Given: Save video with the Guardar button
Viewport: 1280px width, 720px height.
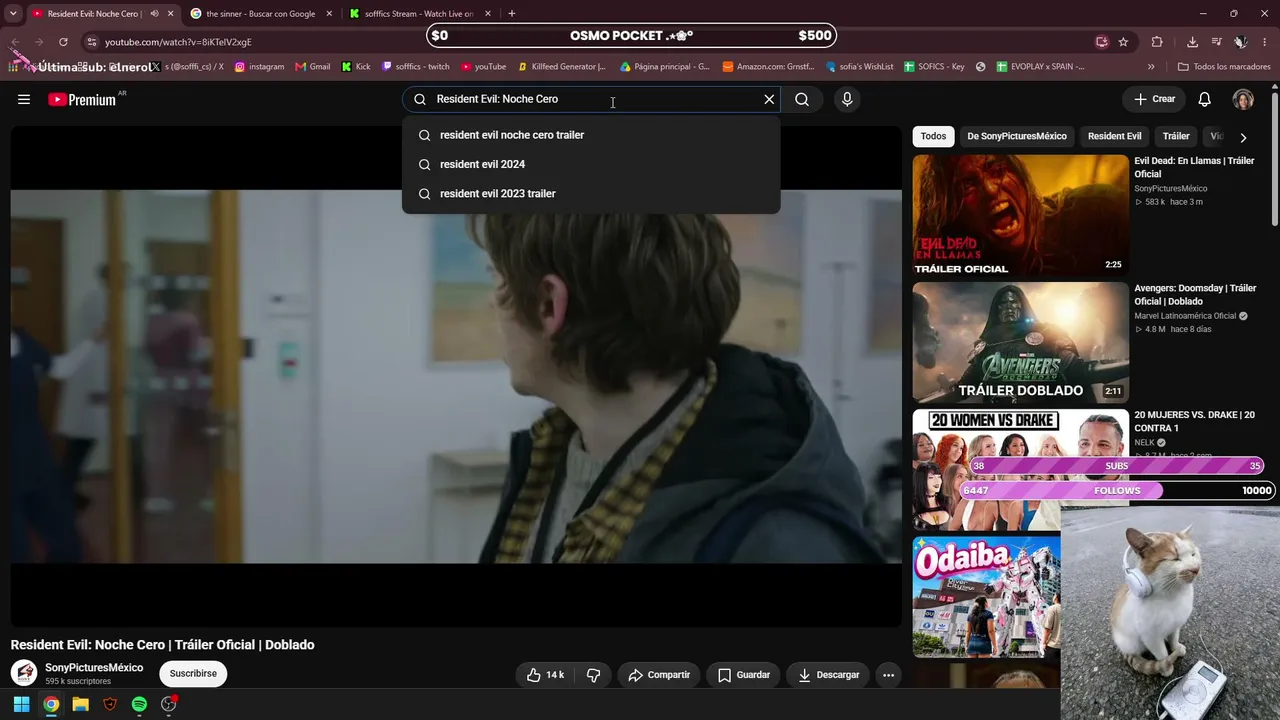Looking at the screenshot, I should pos(744,675).
